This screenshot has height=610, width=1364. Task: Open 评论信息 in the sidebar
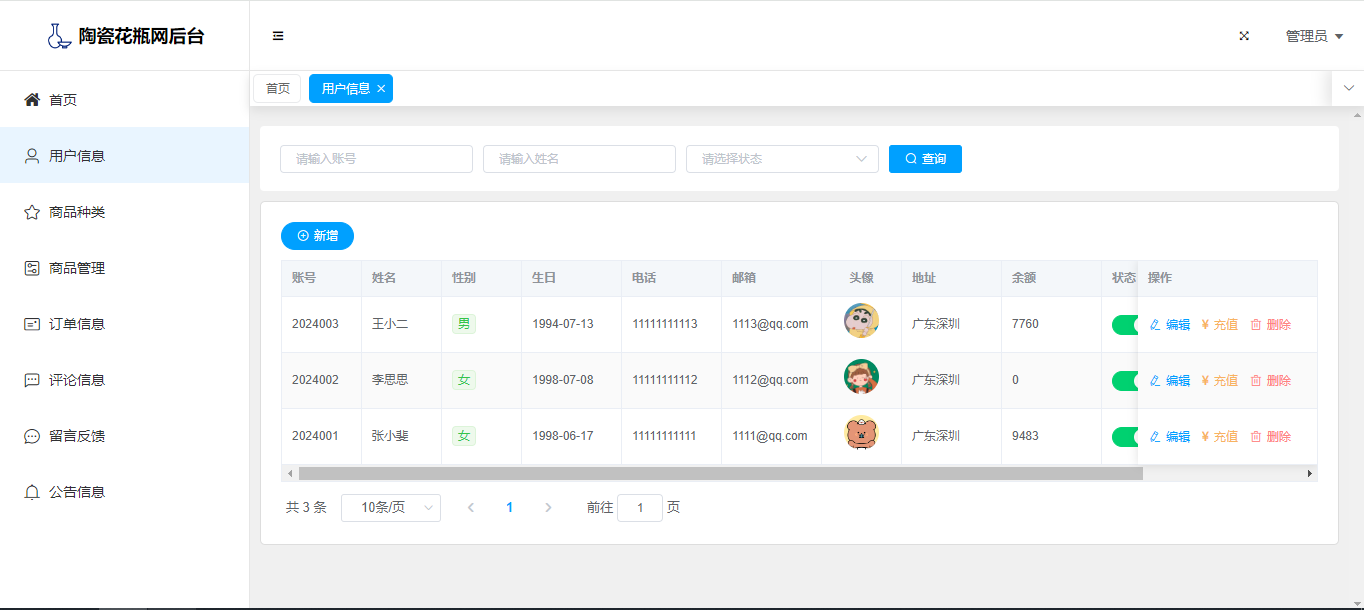pyautogui.click(x=76, y=380)
